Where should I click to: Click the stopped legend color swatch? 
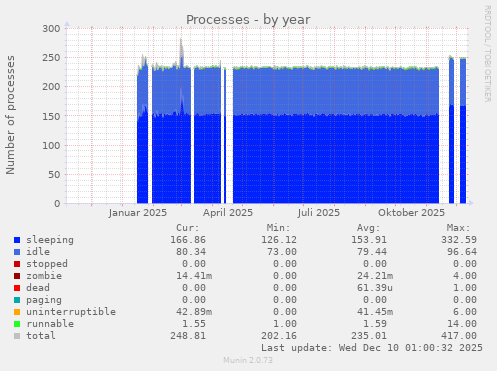[17, 264]
